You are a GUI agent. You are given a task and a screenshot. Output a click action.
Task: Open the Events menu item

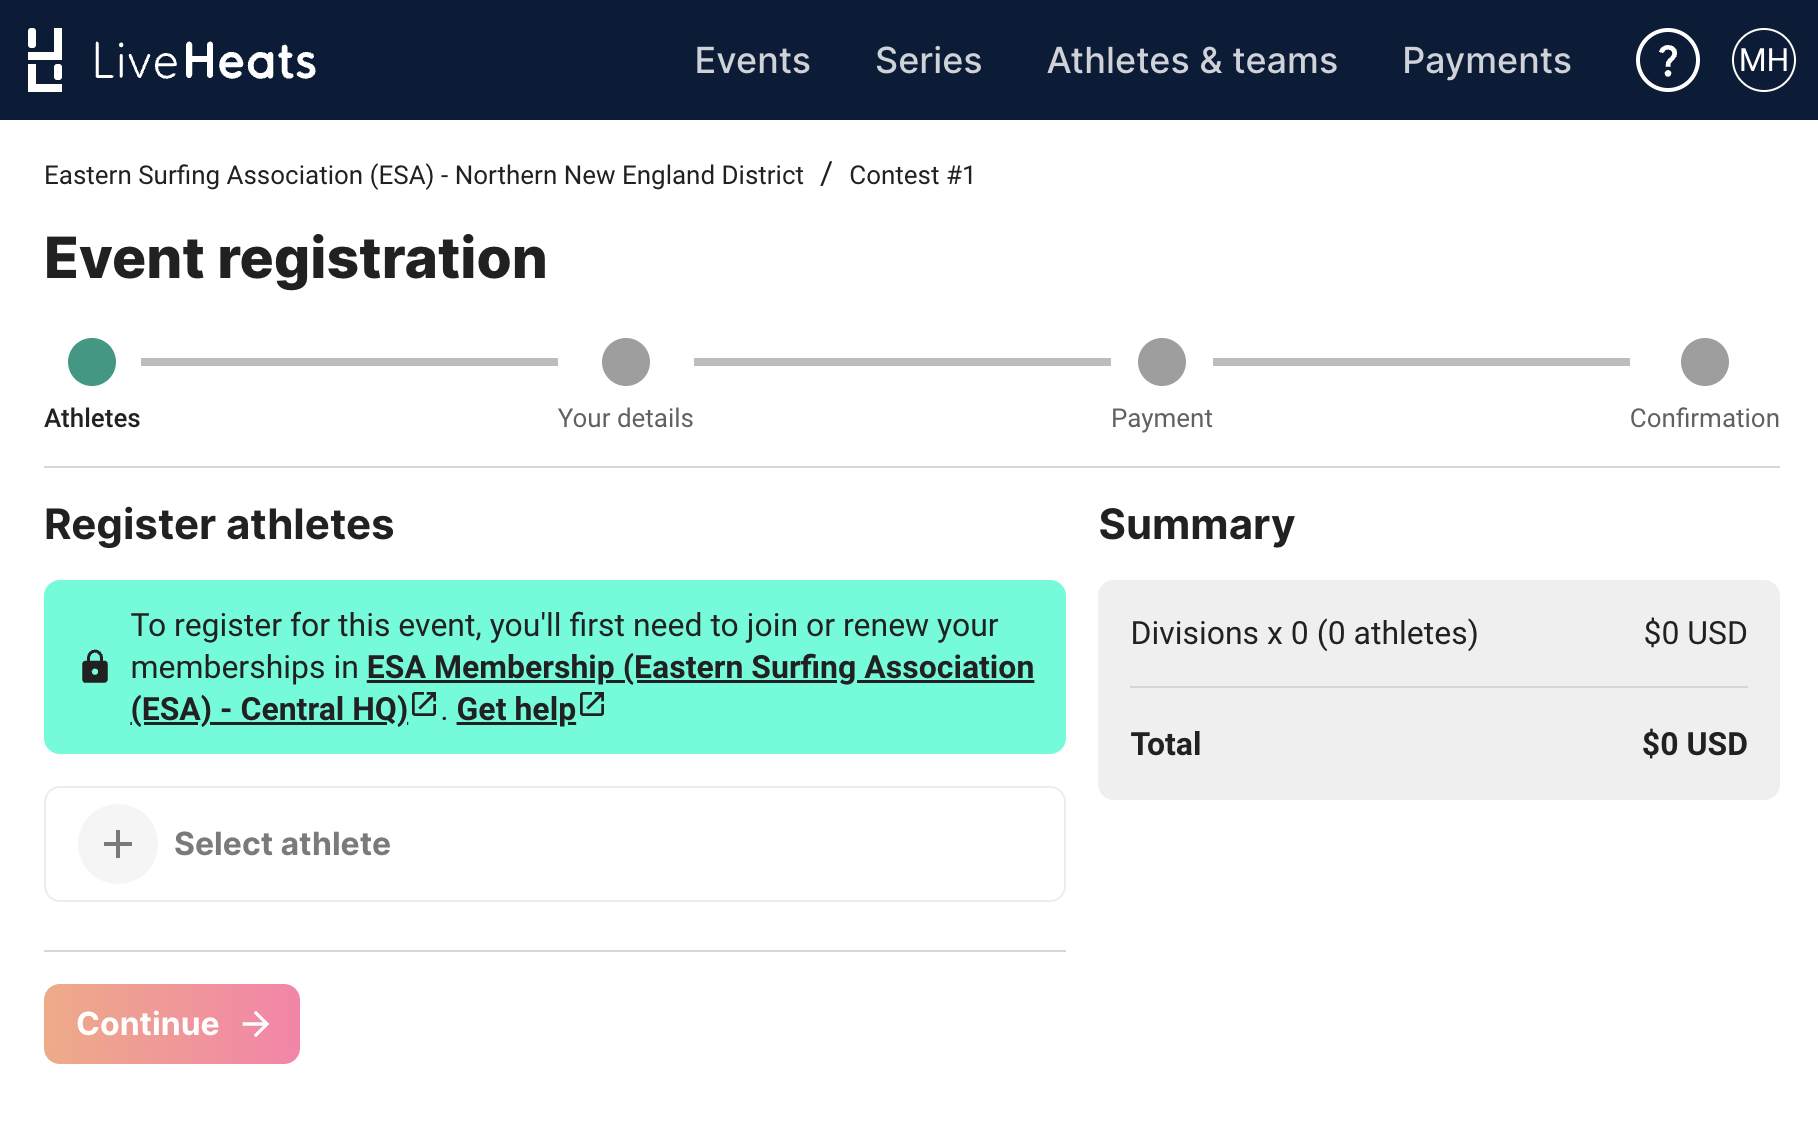[x=752, y=60]
